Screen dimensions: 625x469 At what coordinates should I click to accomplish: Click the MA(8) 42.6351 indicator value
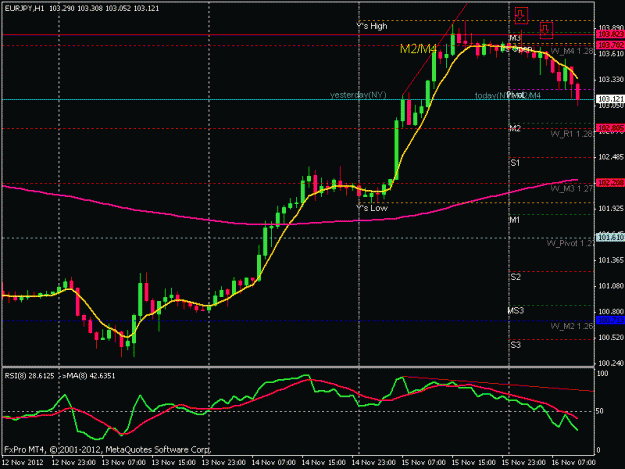90,376
